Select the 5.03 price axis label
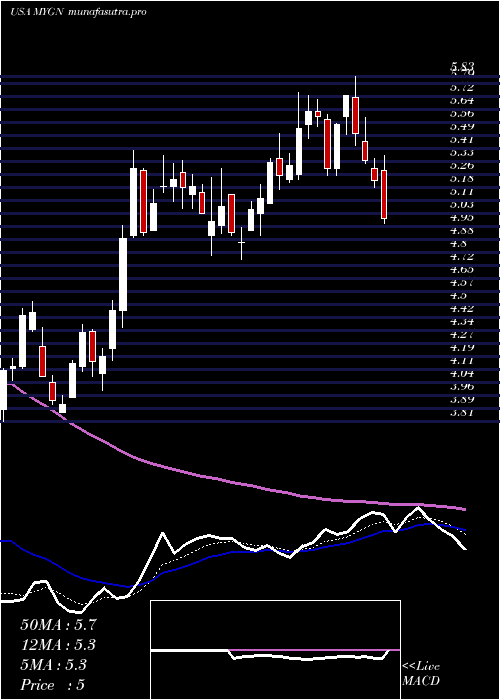Screen dimensions: 500x700 pos(462,204)
